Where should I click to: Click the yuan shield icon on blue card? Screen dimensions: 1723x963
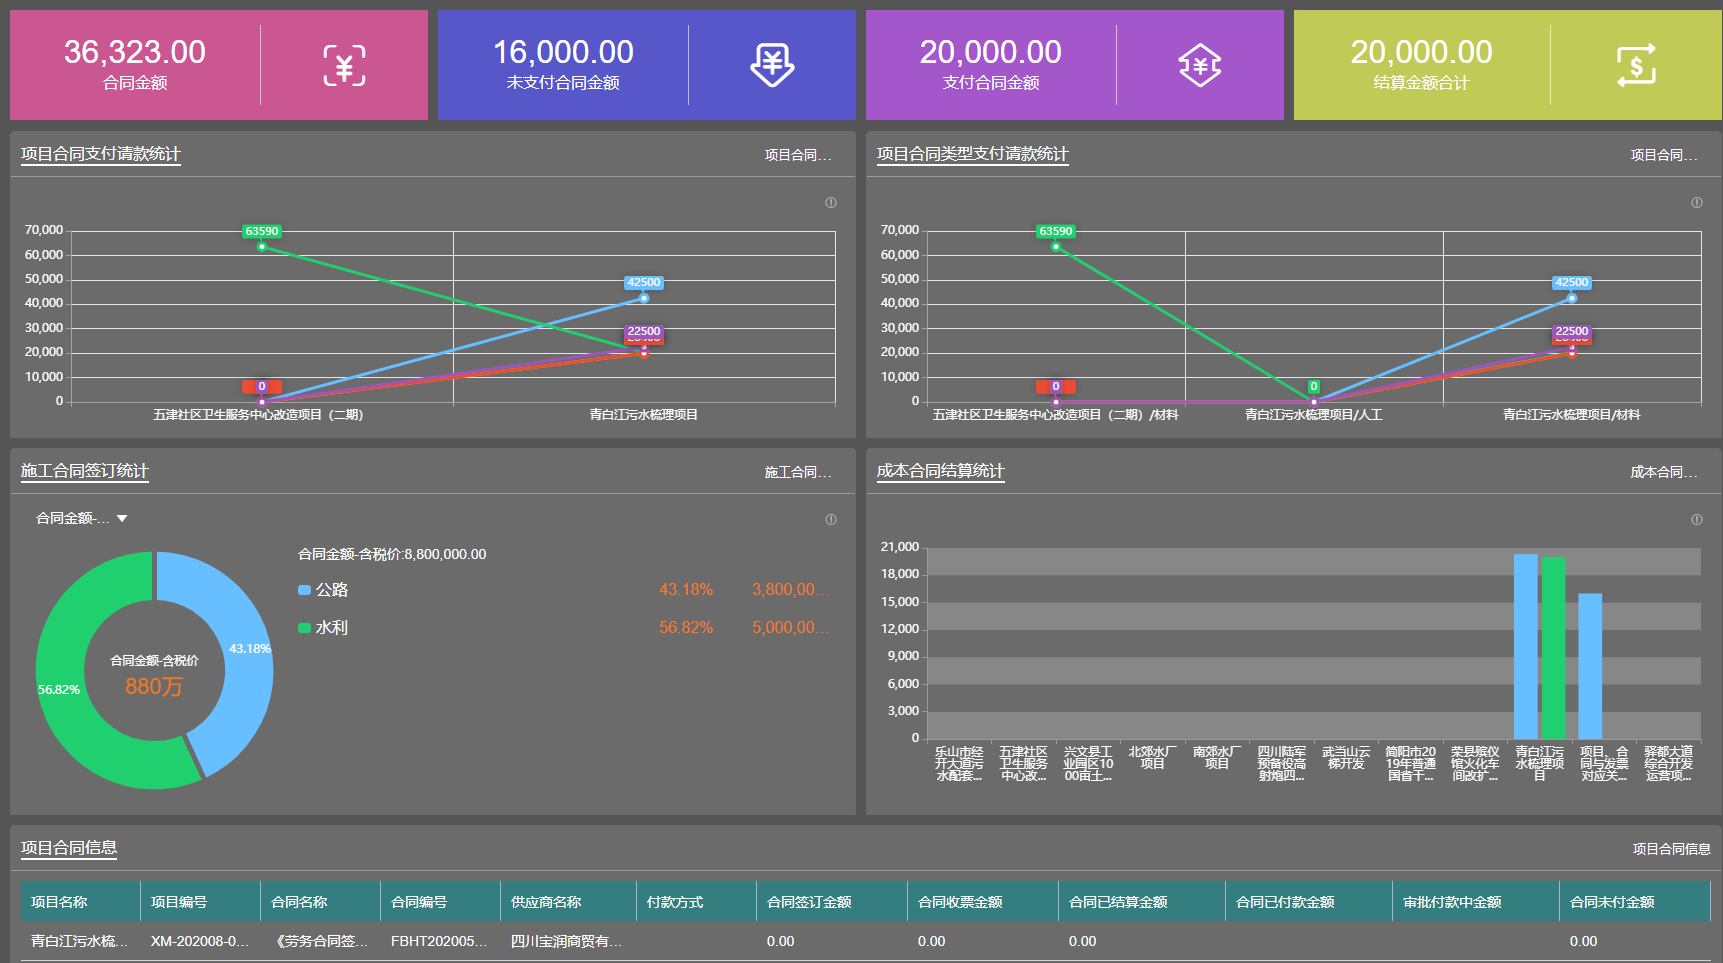coord(772,66)
